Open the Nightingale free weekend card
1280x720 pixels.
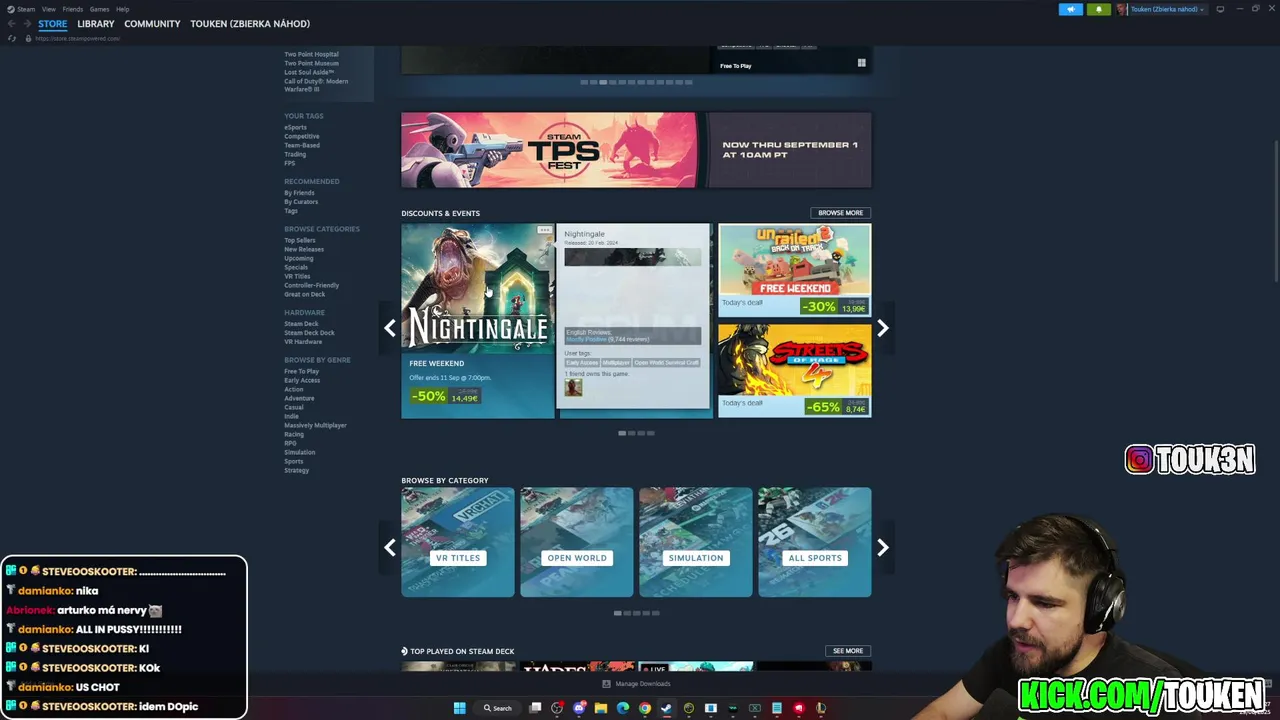coord(478,320)
